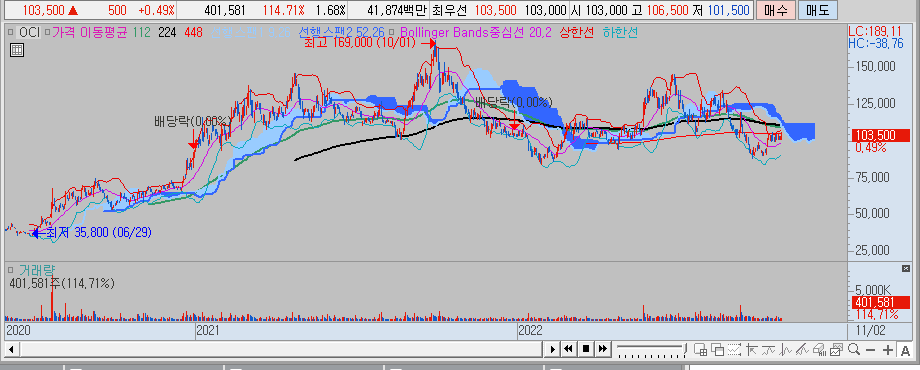This screenshot has width=920, height=370.
Task: Click the window-with-grid layout icon
Action: point(701,349)
